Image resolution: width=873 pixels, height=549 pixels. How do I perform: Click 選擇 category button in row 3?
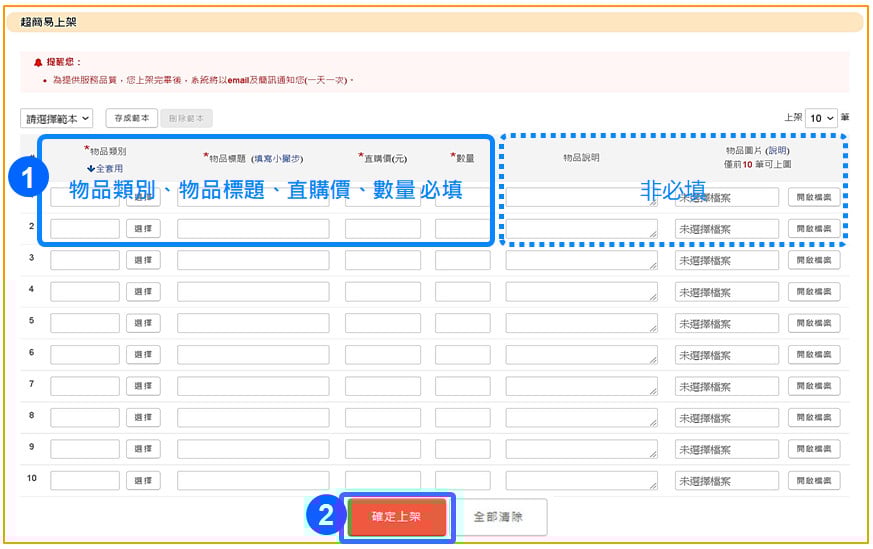(x=143, y=260)
